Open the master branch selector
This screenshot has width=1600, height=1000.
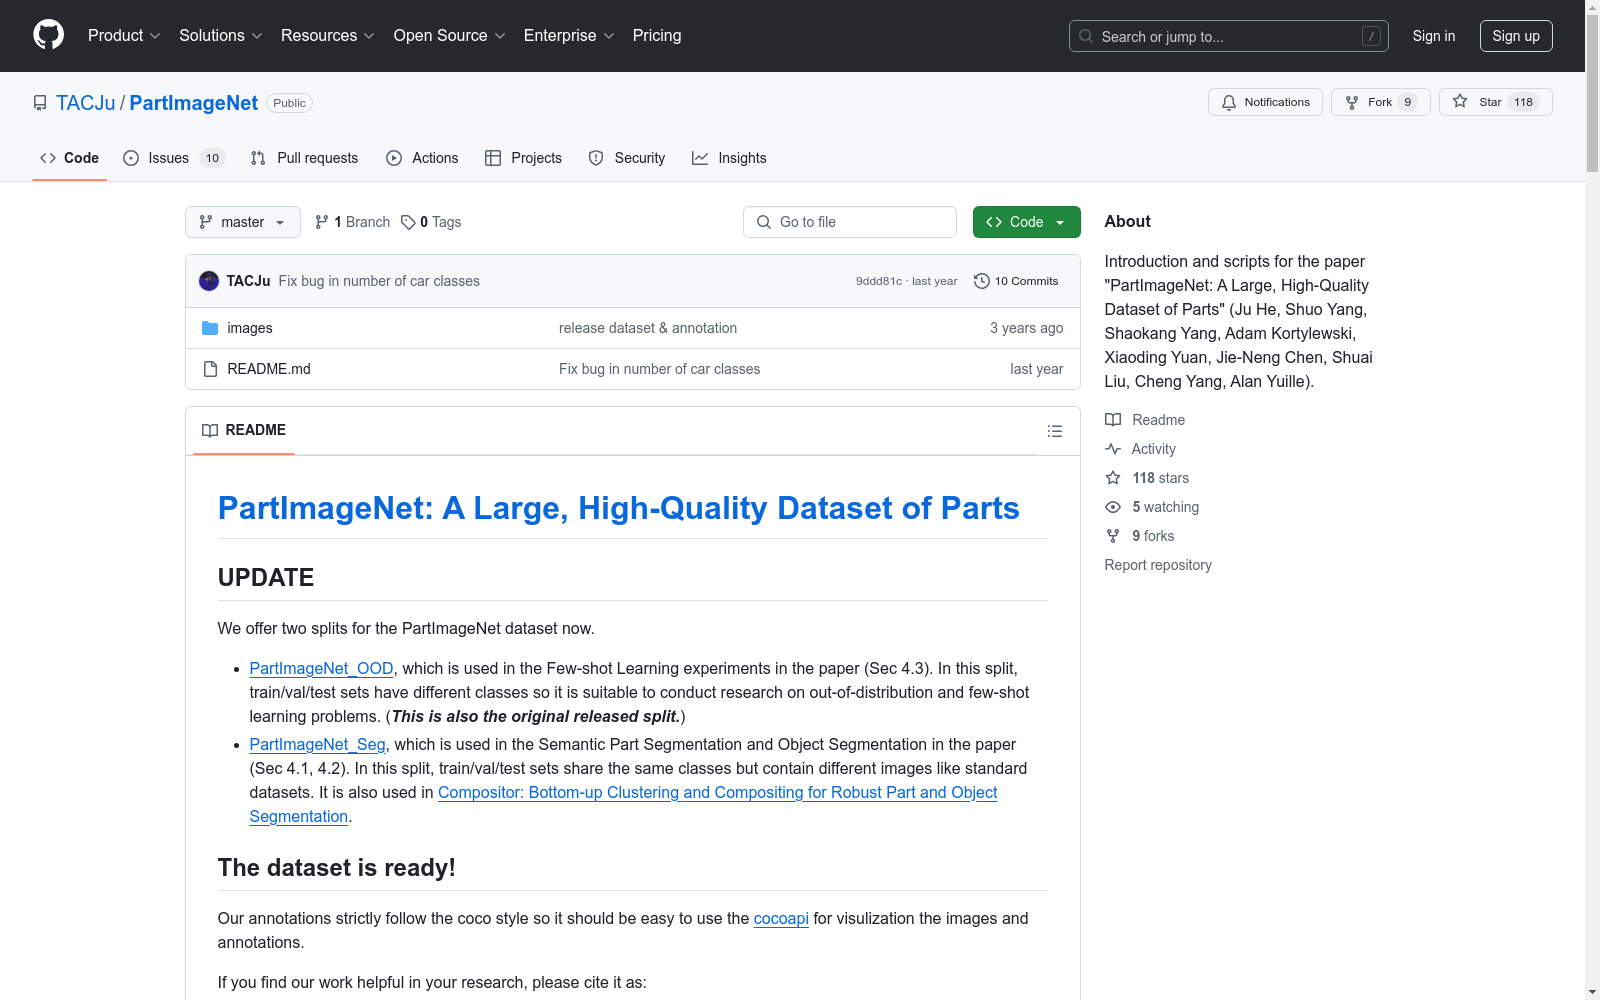[x=243, y=222]
